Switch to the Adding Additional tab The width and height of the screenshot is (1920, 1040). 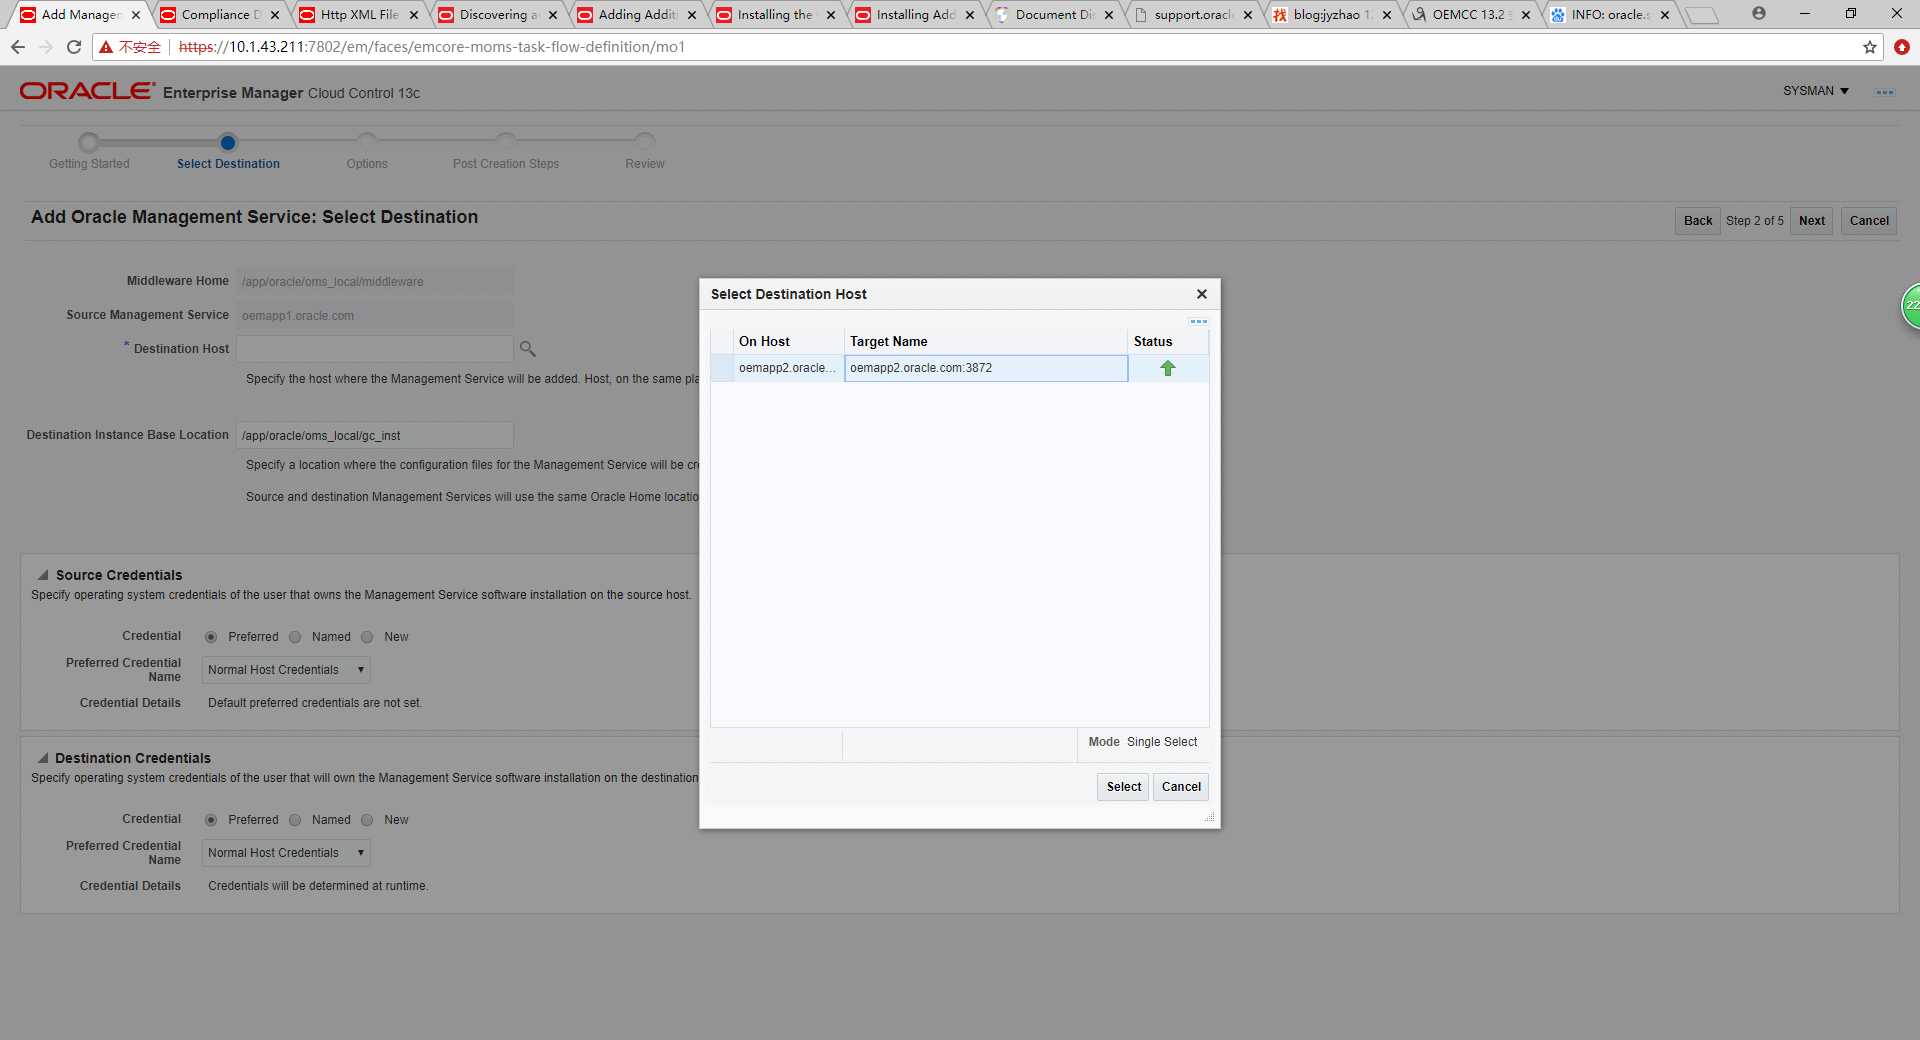[x=637, y=15]
